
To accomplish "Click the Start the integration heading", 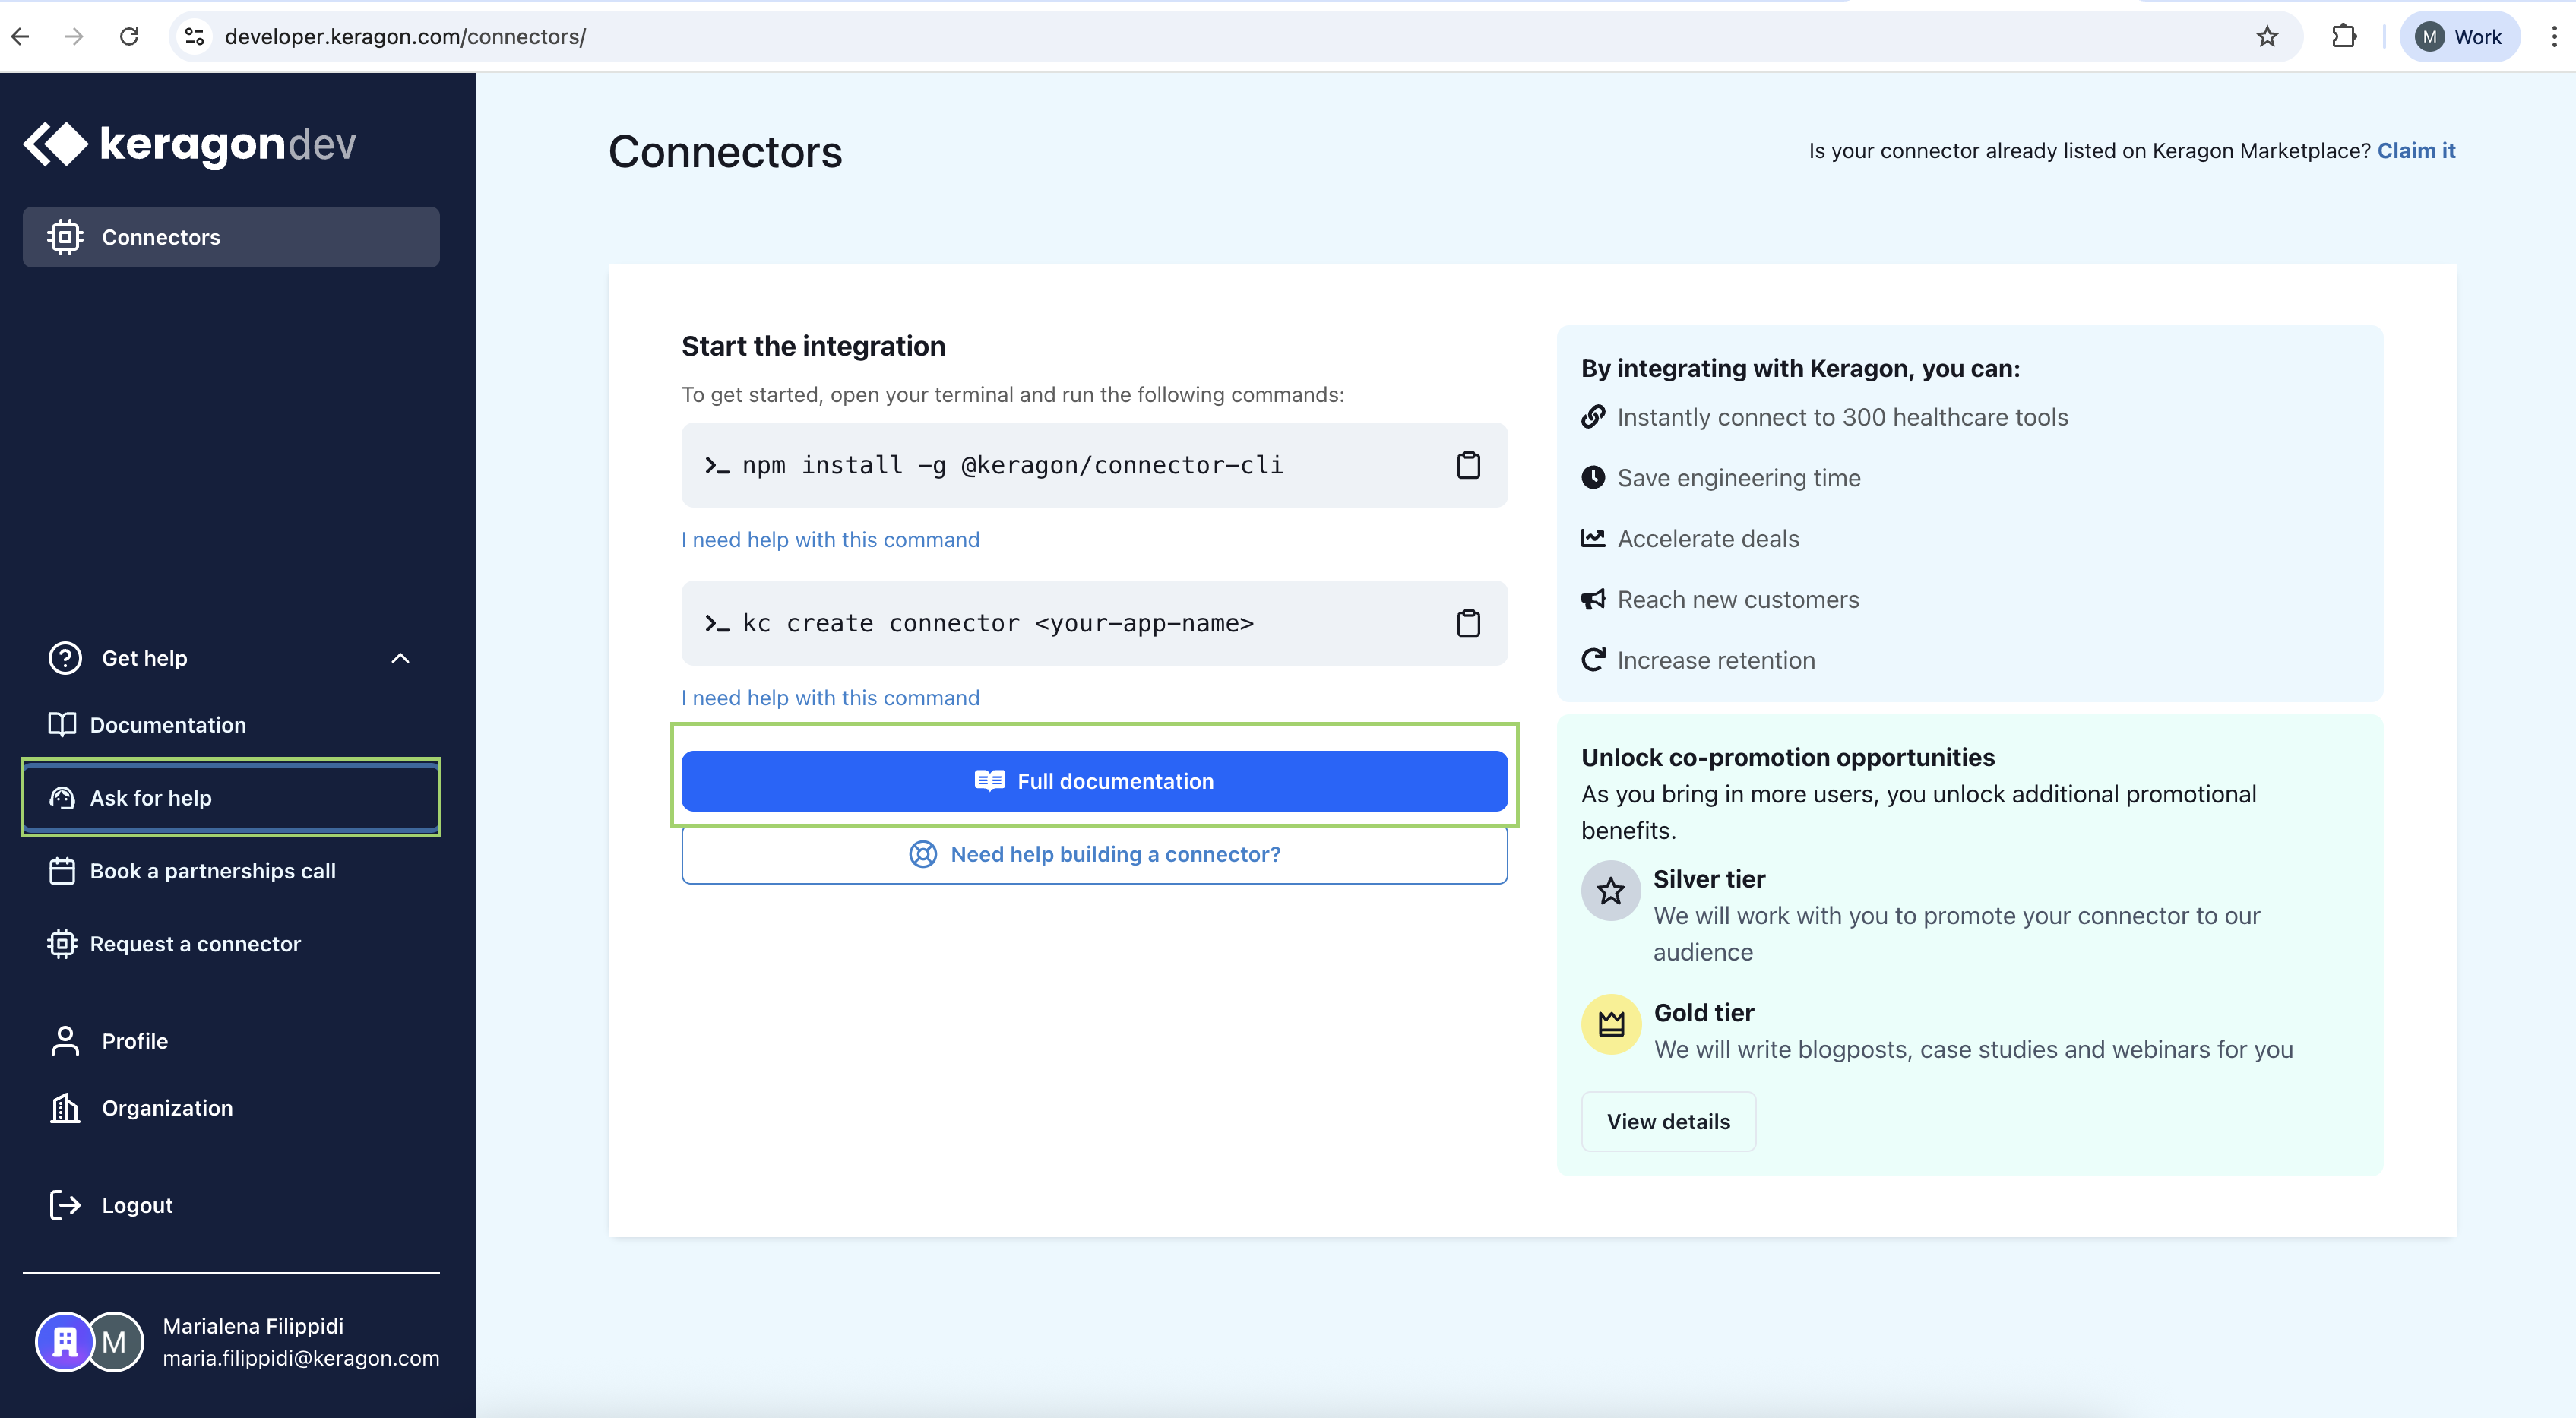I will (813, 346).
